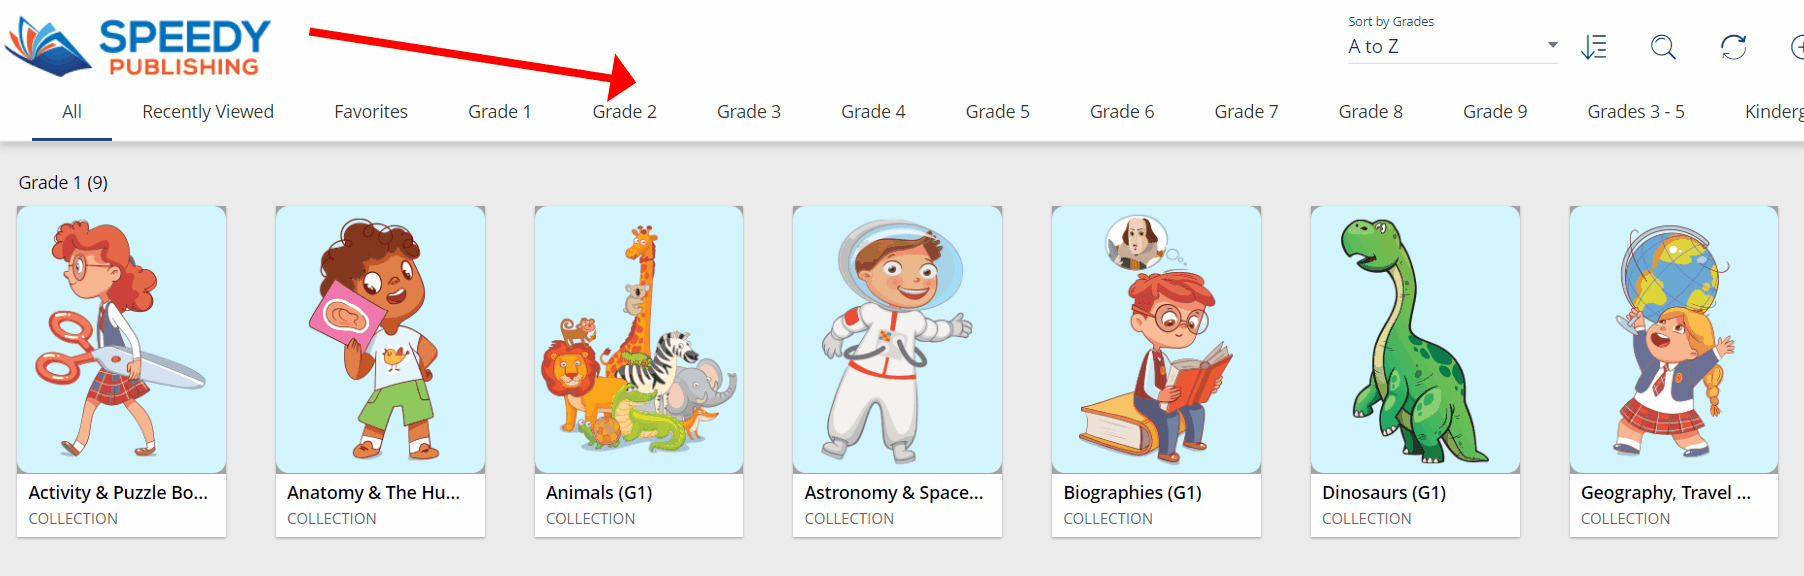Open the Astronomy & Space astronaut cover
This screenshot has width=1804, height=576.
pyautogui.click(x=897, y=340)
